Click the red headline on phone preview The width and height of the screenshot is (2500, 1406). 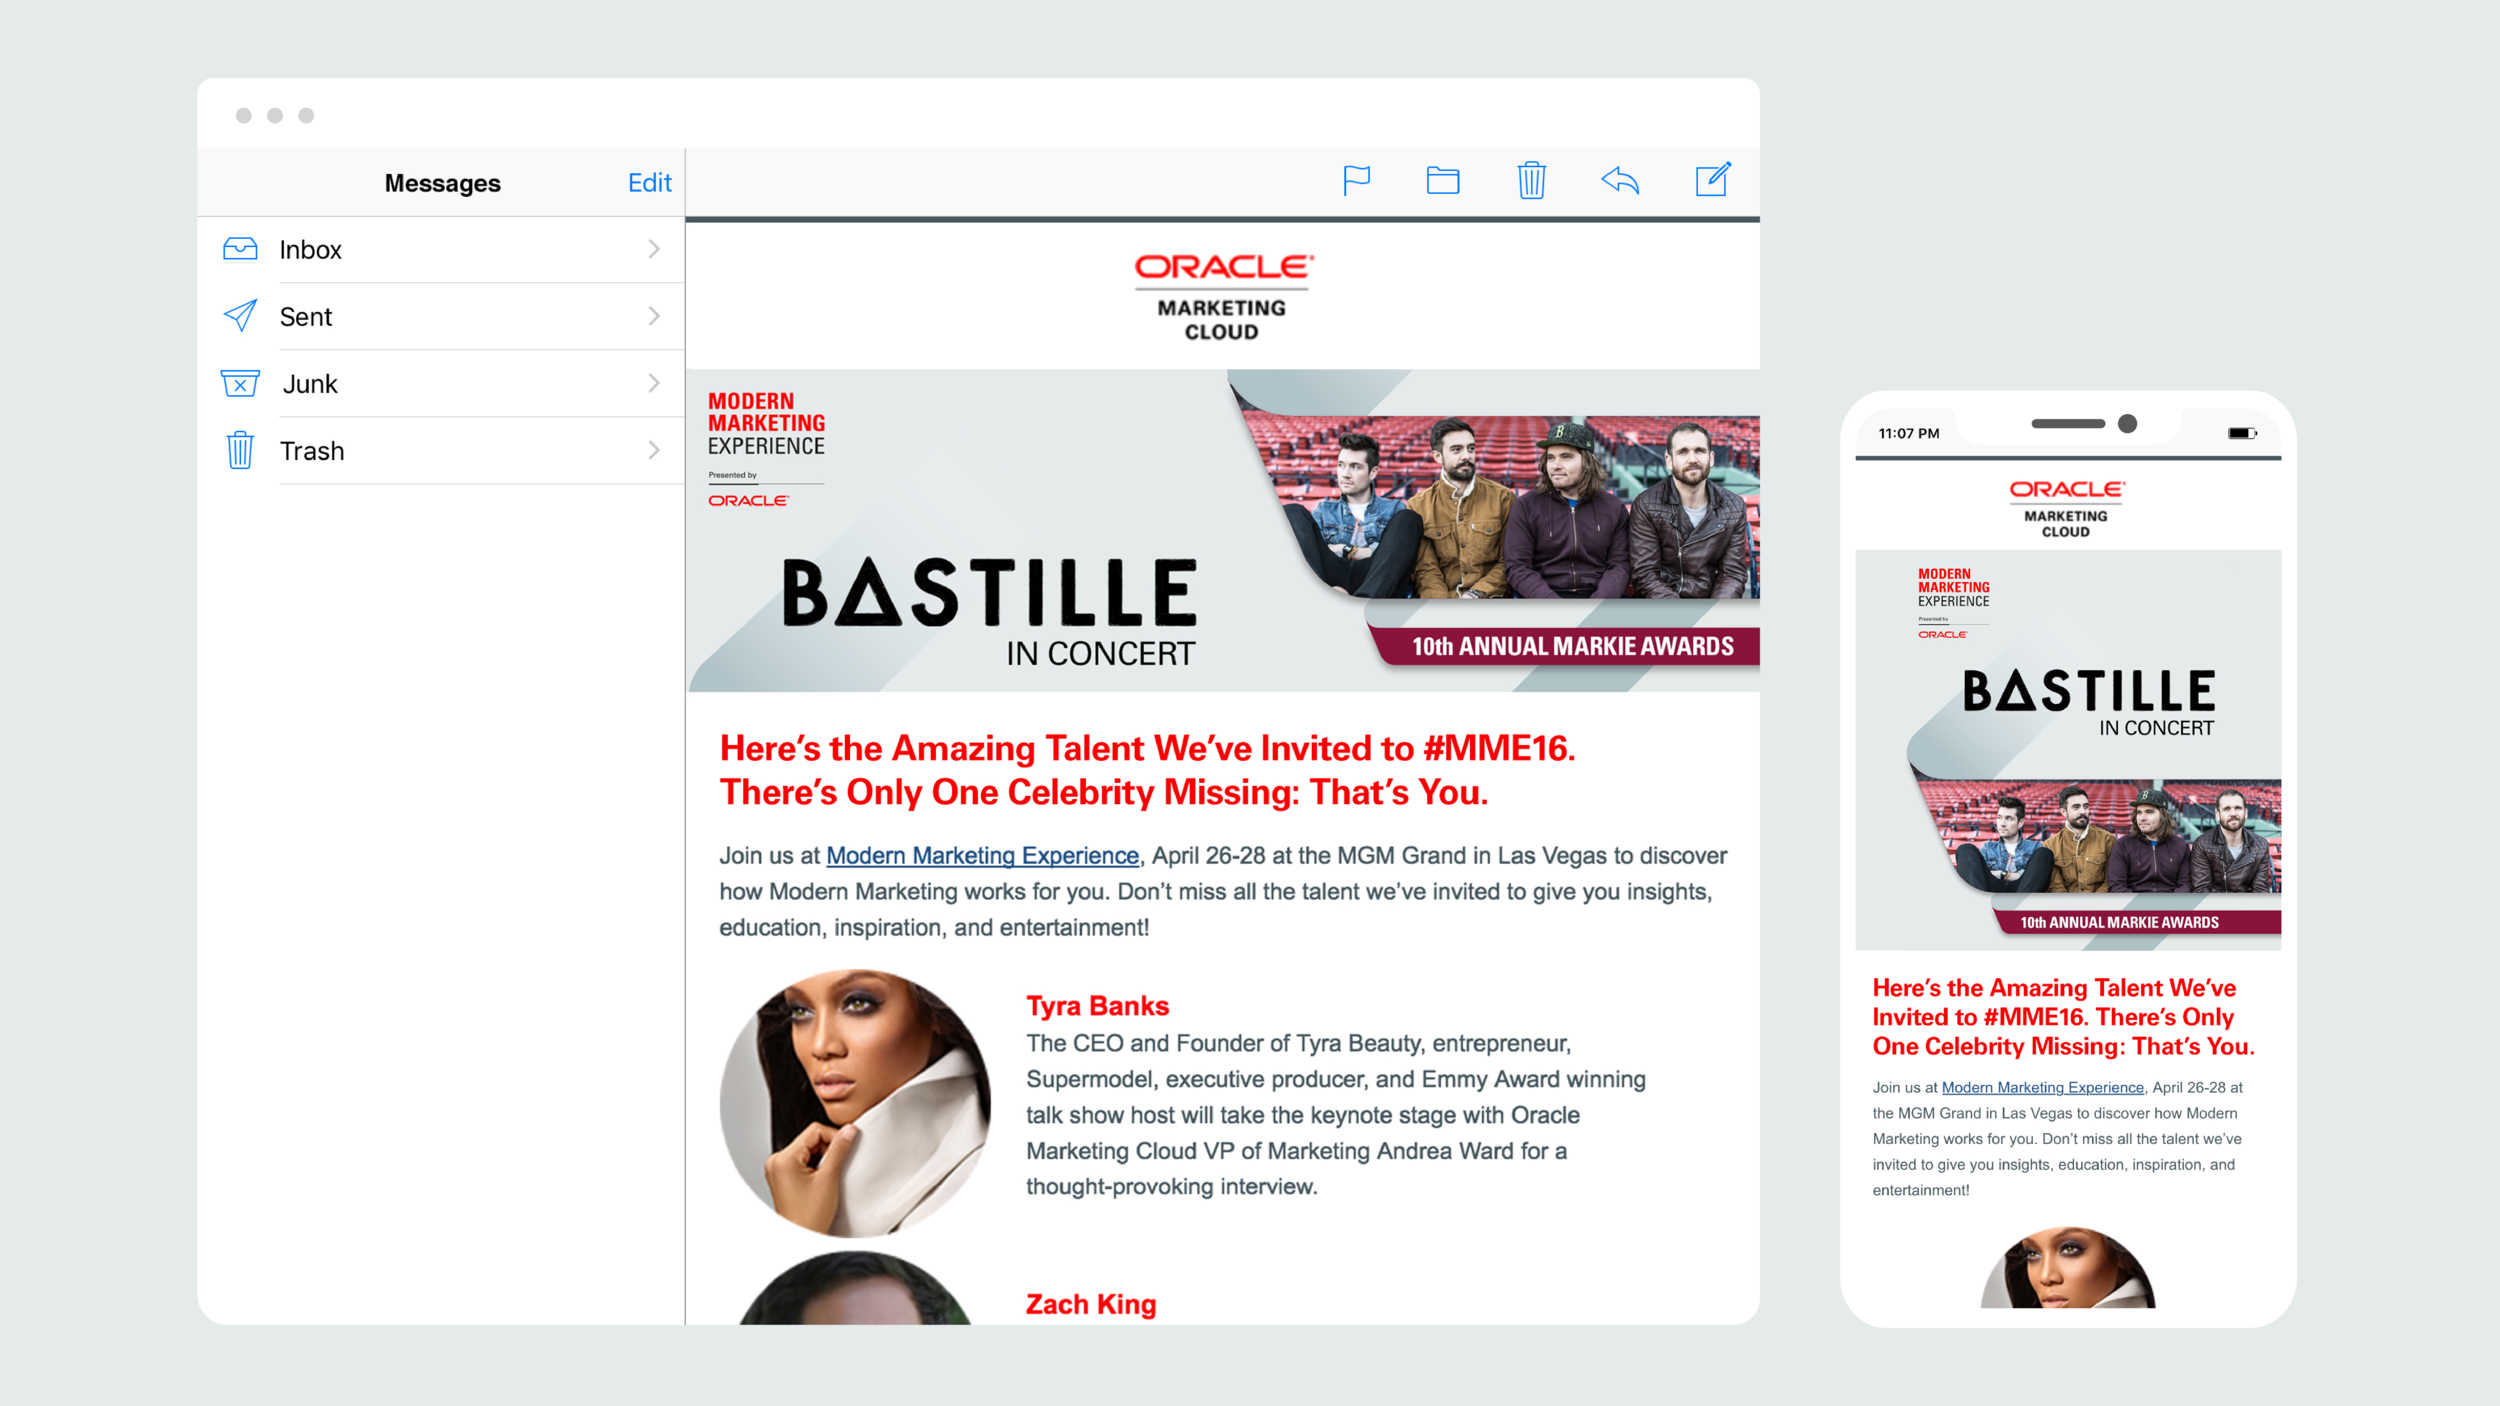[x=2063, y=1017]
